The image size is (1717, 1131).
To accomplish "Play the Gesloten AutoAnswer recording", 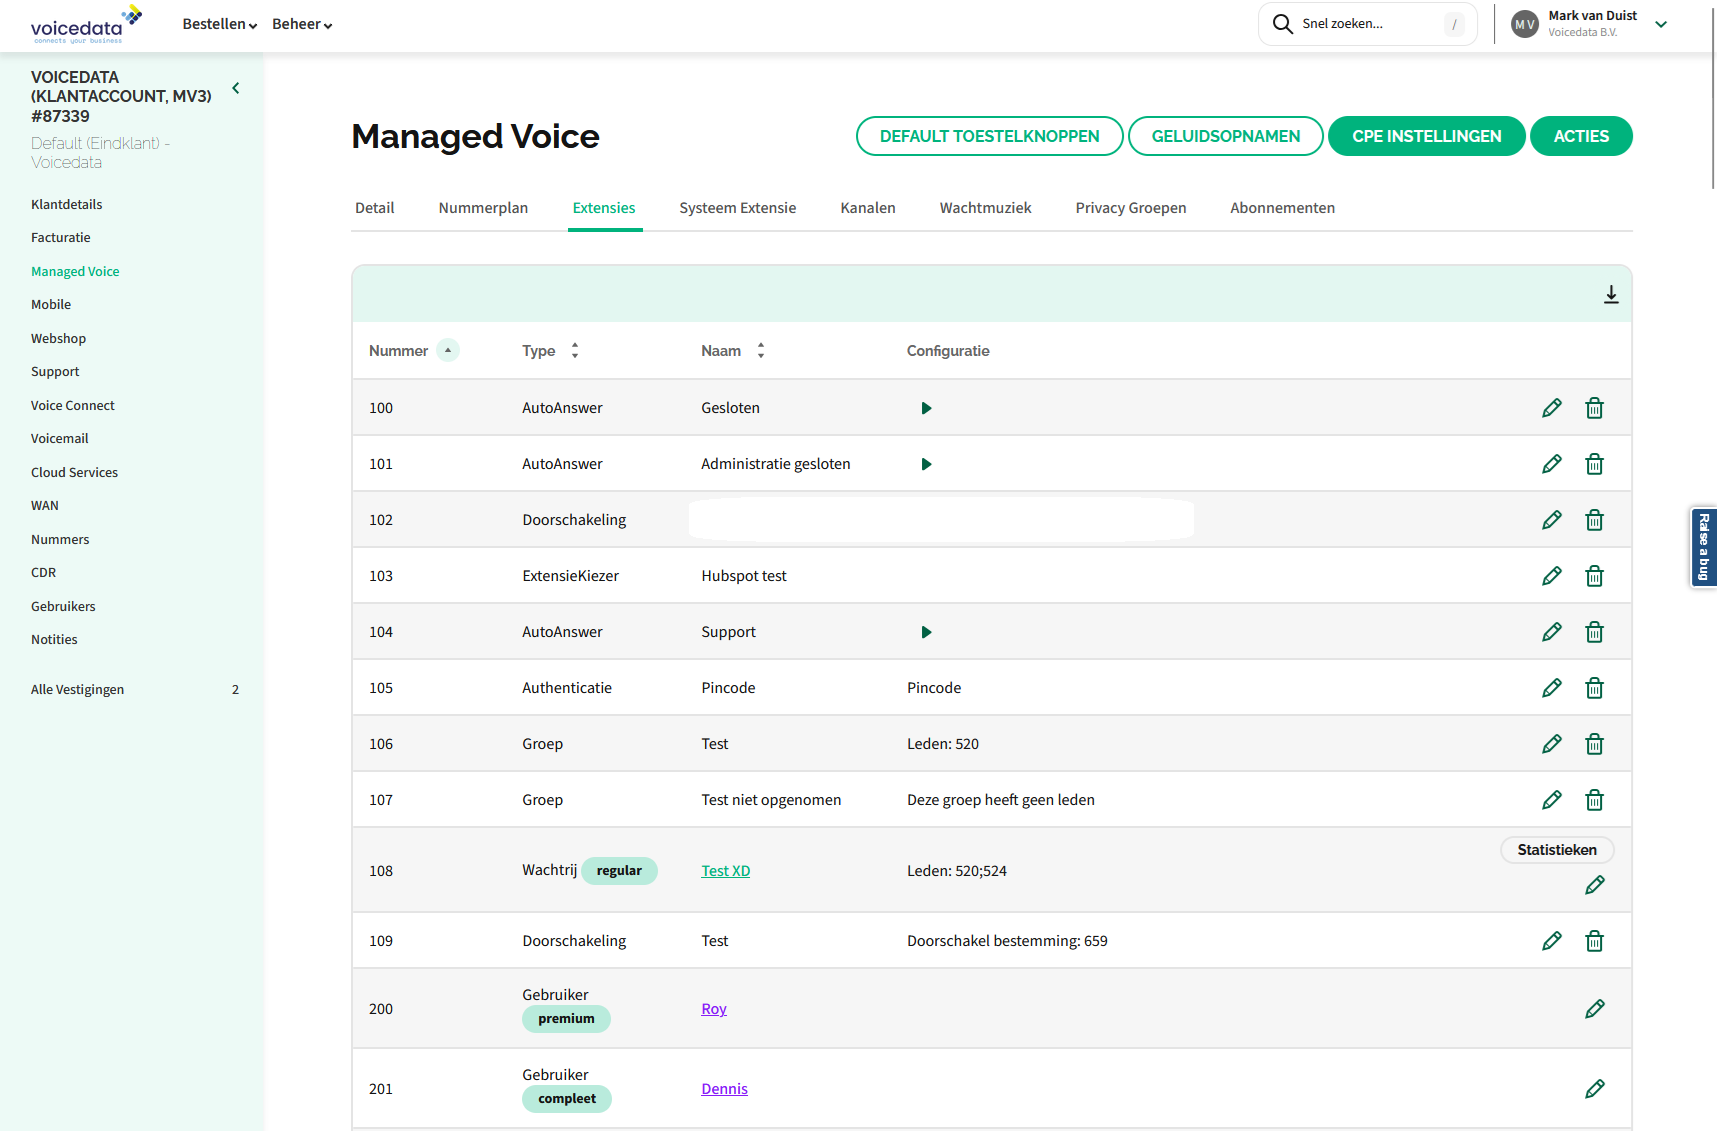I will [926, 408].
